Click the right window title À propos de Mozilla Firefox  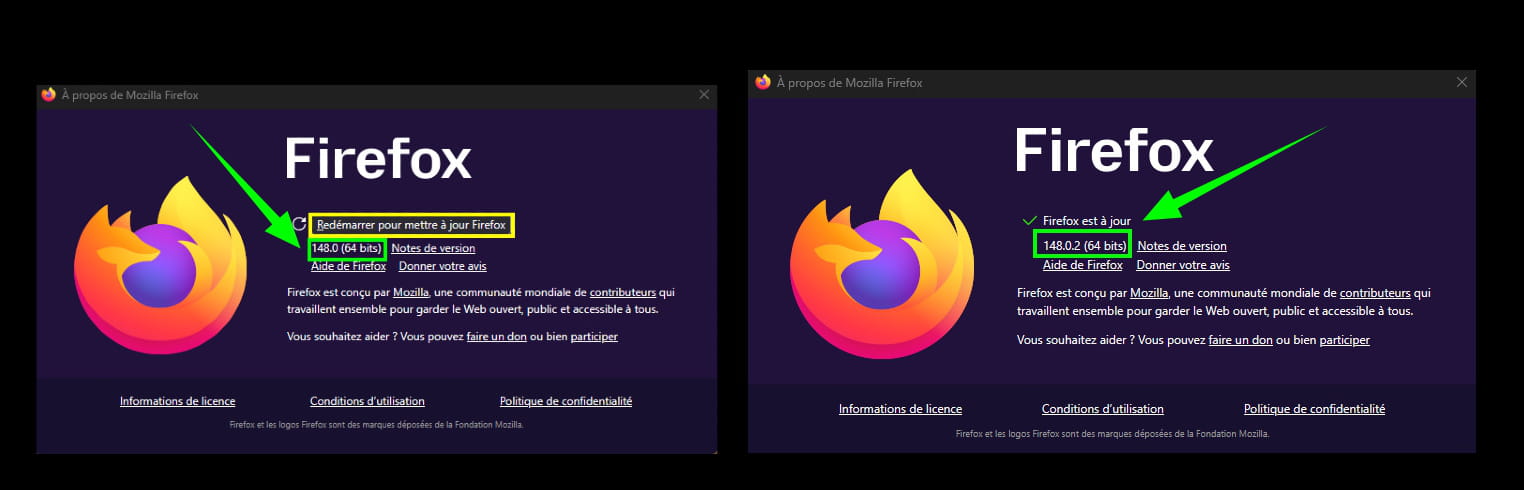click(849, 83)
